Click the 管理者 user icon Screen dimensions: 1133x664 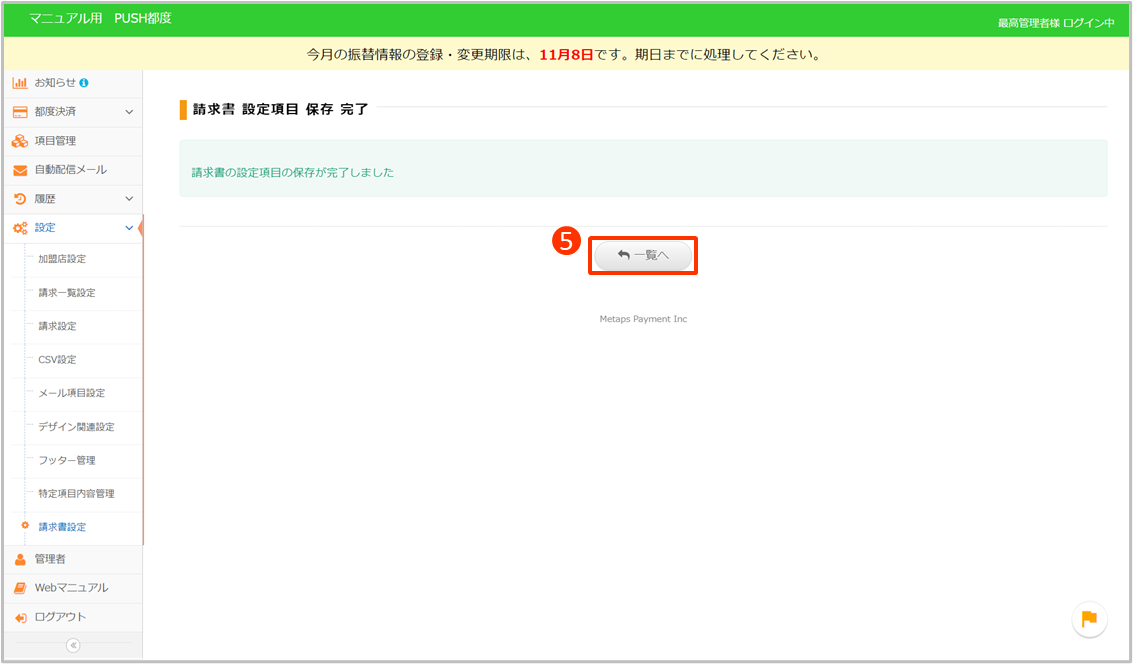(20, 559)
